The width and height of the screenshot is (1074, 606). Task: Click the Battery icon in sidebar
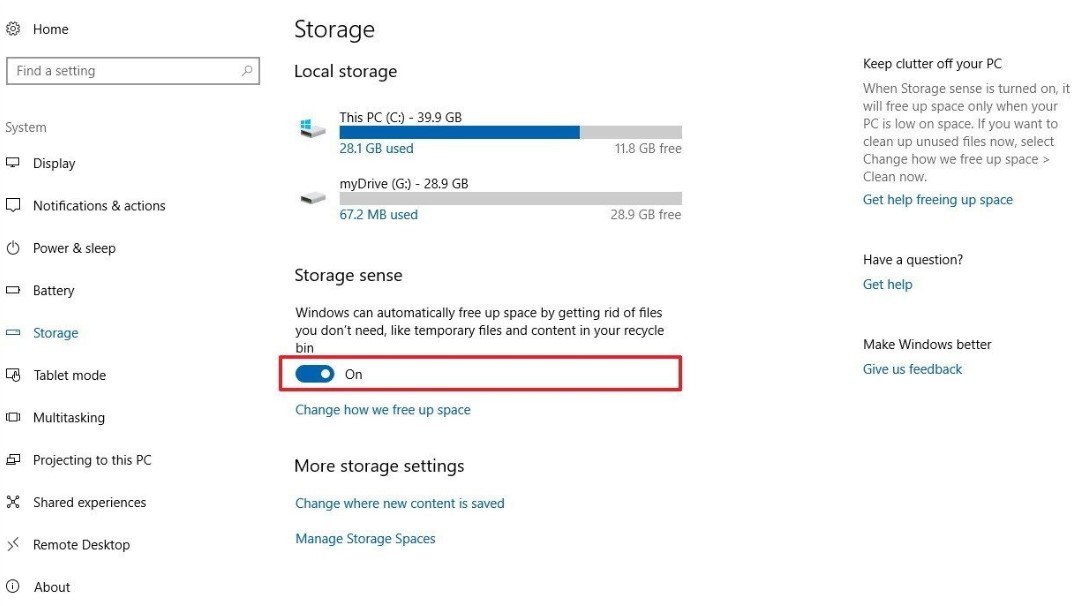(13, 291)
